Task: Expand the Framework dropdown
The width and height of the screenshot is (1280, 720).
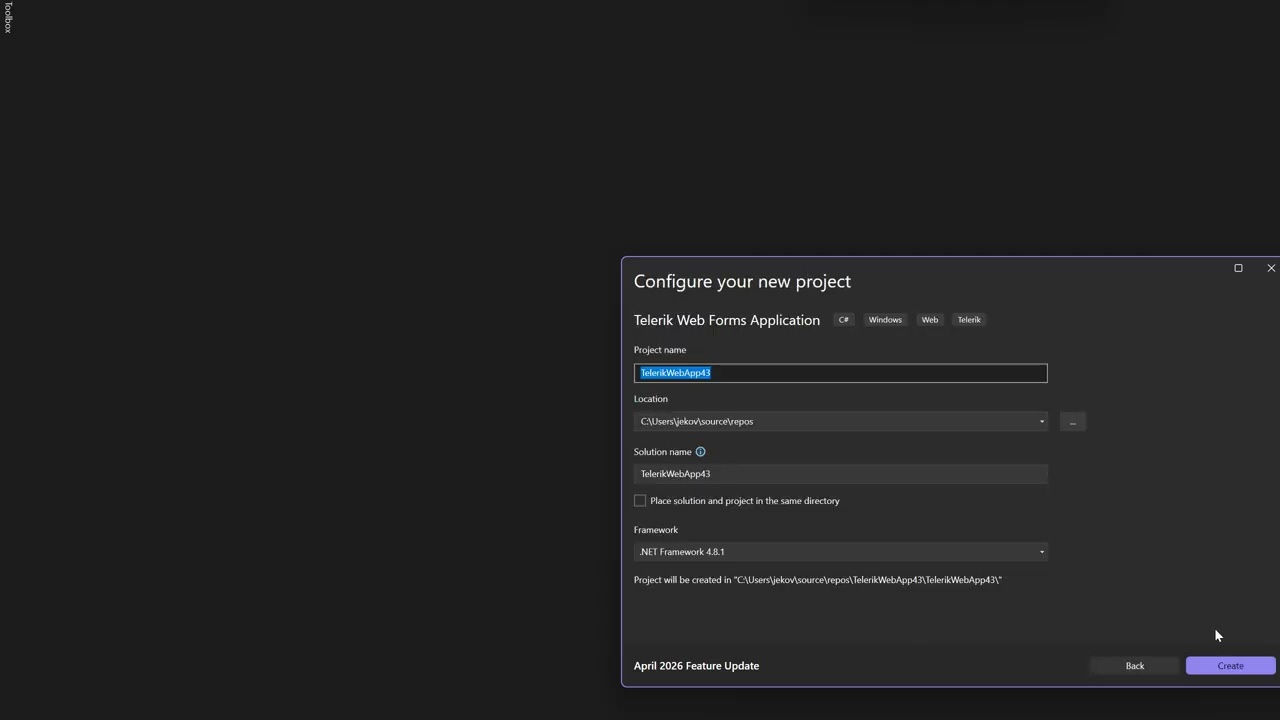Action: tap(1041, 552)
